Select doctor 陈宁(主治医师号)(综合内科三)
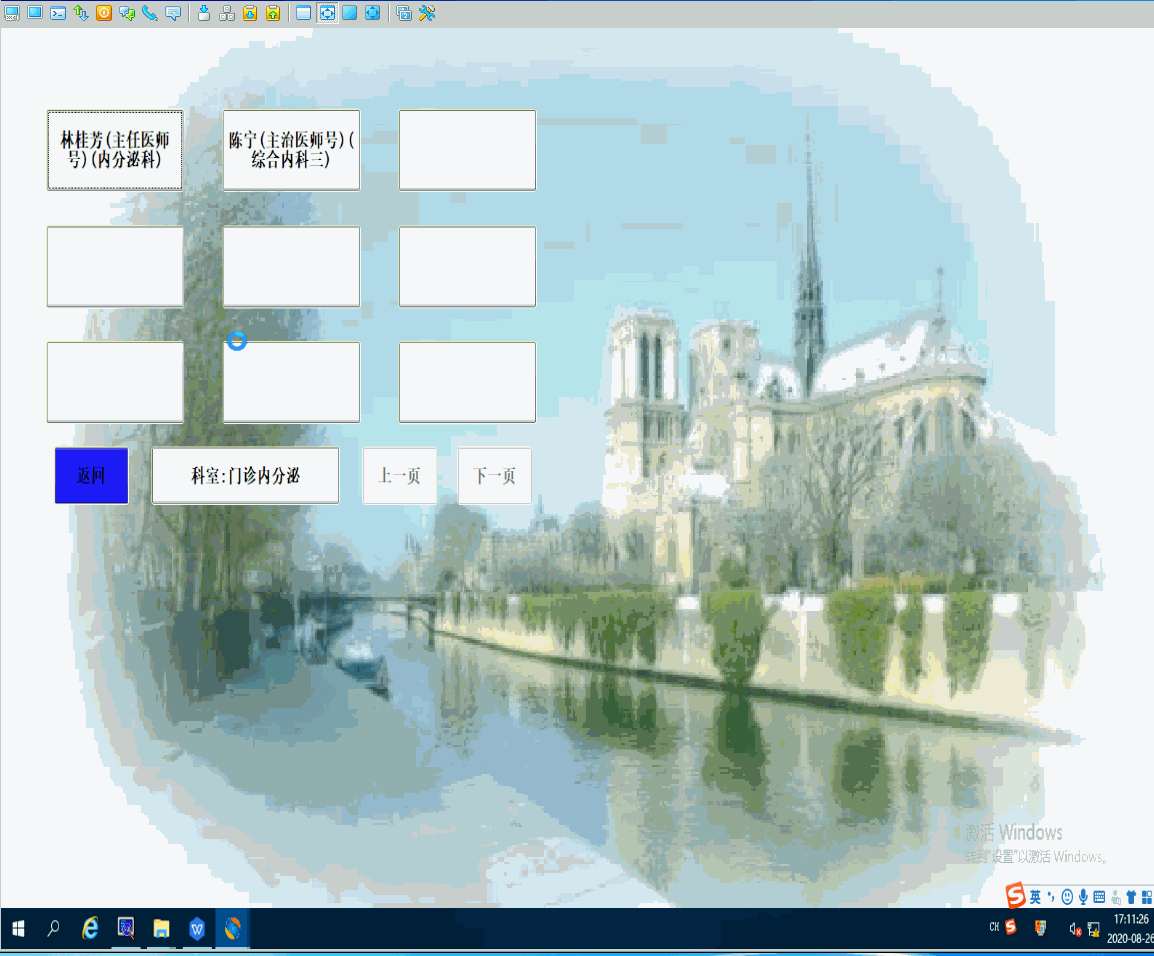Image resolution: width=1154 pixels, height=956 pixels. 291,150
